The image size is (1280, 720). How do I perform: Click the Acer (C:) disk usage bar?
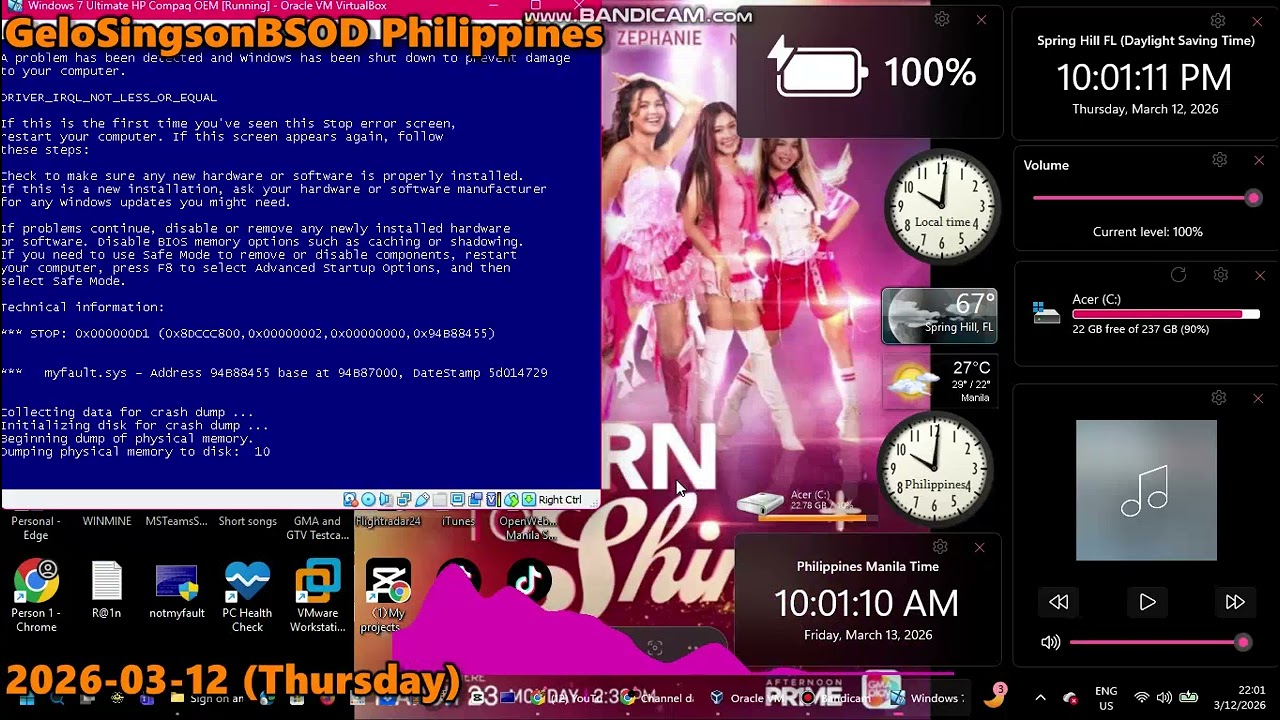[1166, 314]
